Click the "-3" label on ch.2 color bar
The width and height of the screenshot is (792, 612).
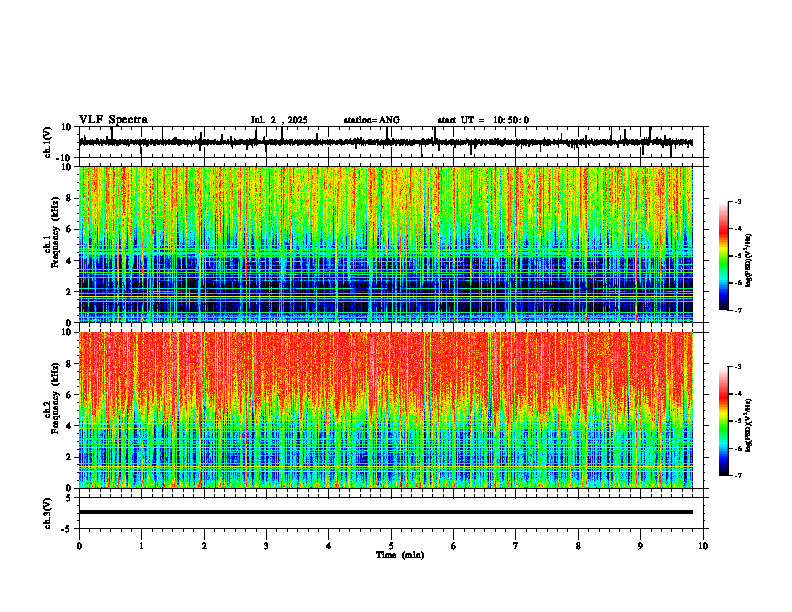point(738,367)
